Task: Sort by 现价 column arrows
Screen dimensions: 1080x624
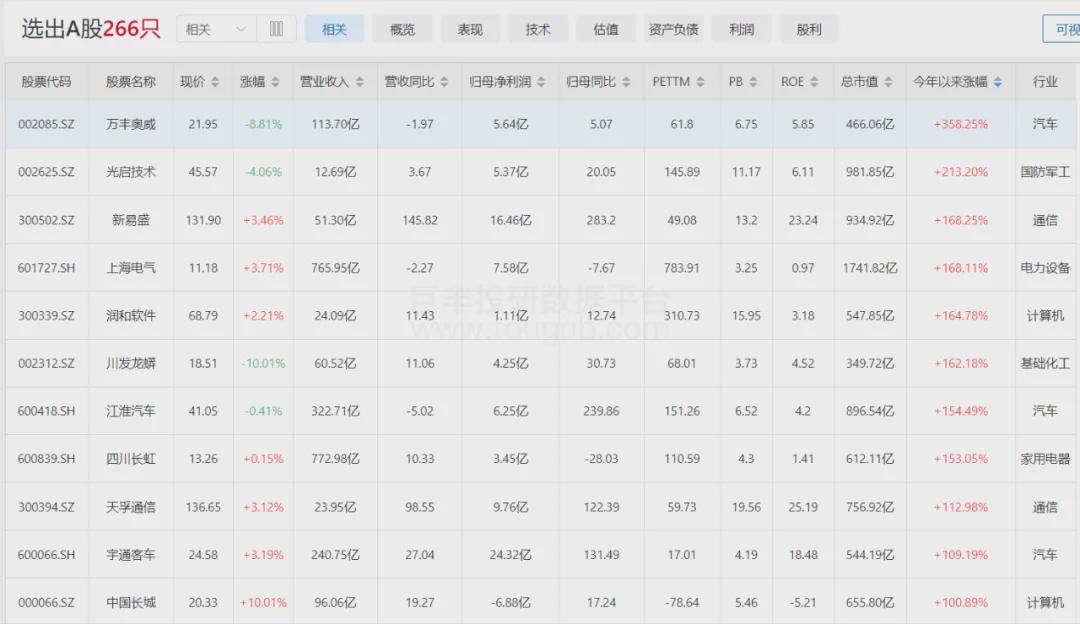Action: (x=215, y=82)
